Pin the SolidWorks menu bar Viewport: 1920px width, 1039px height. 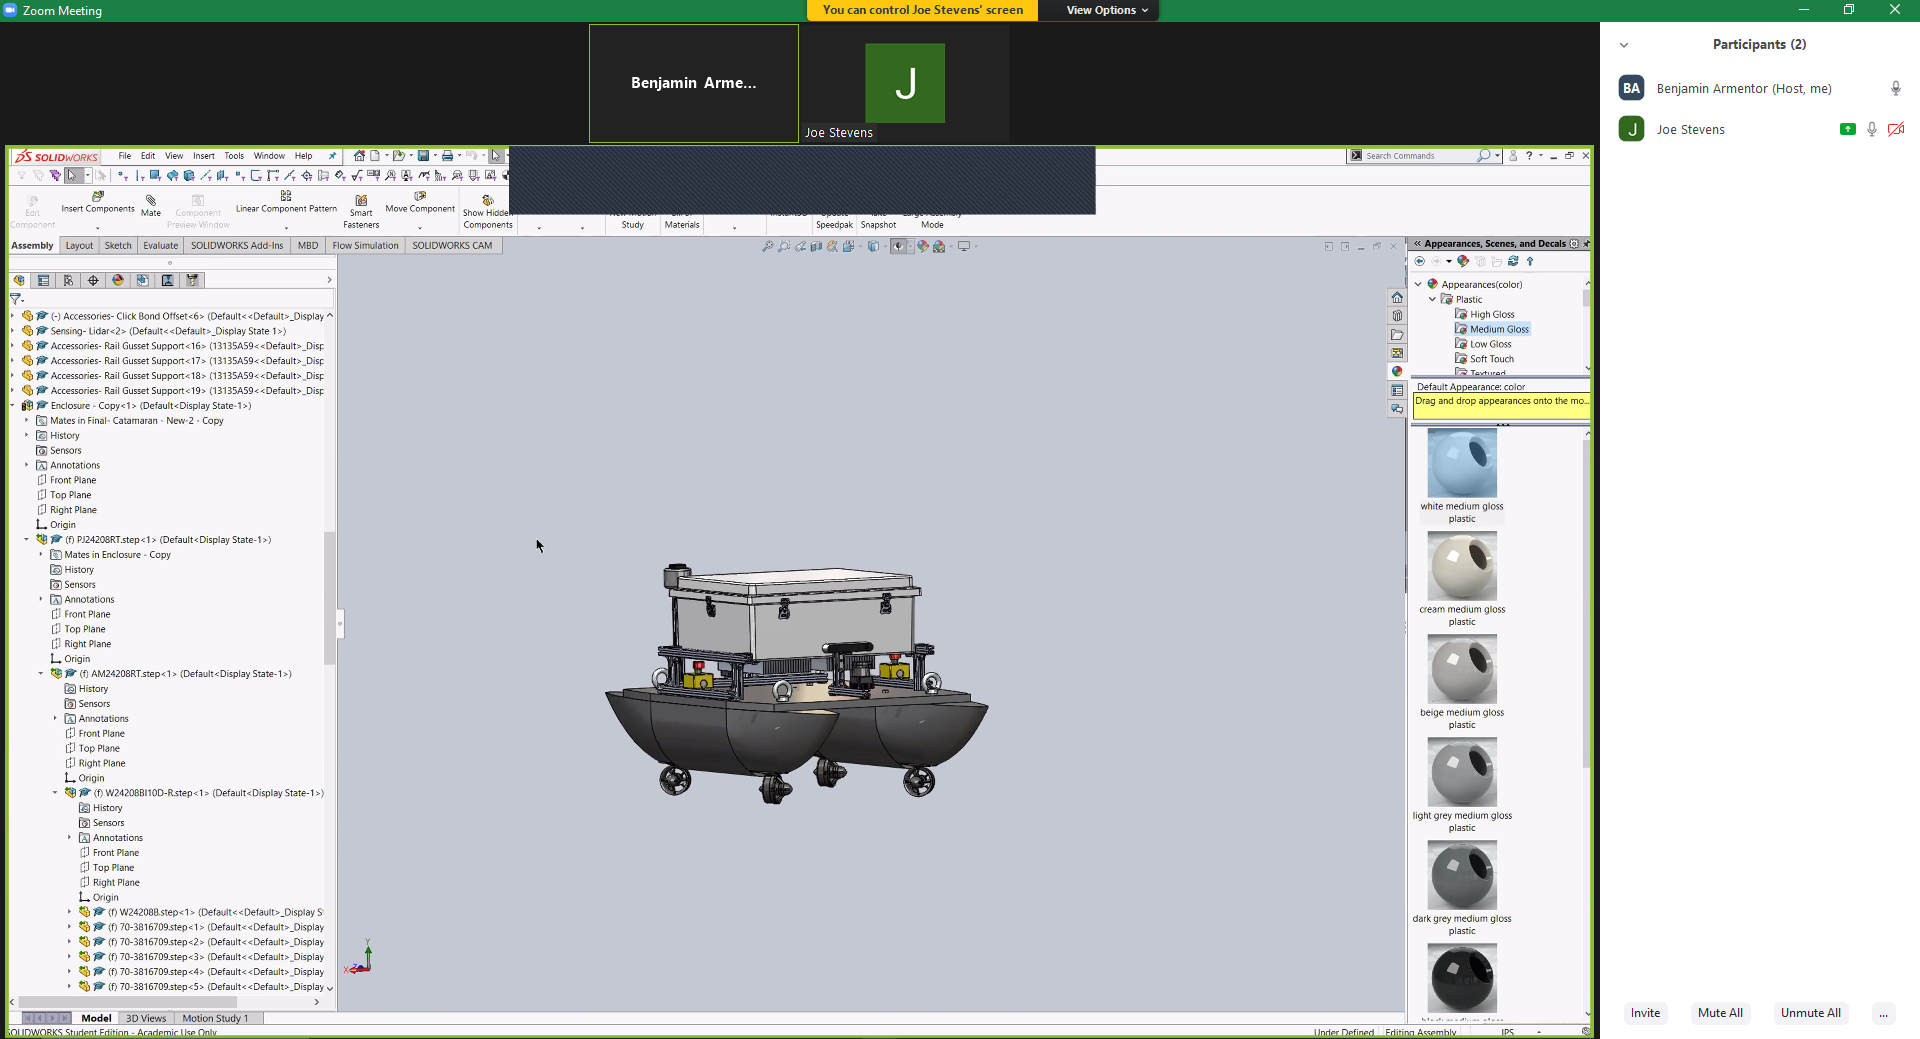[x=333, y=156]
